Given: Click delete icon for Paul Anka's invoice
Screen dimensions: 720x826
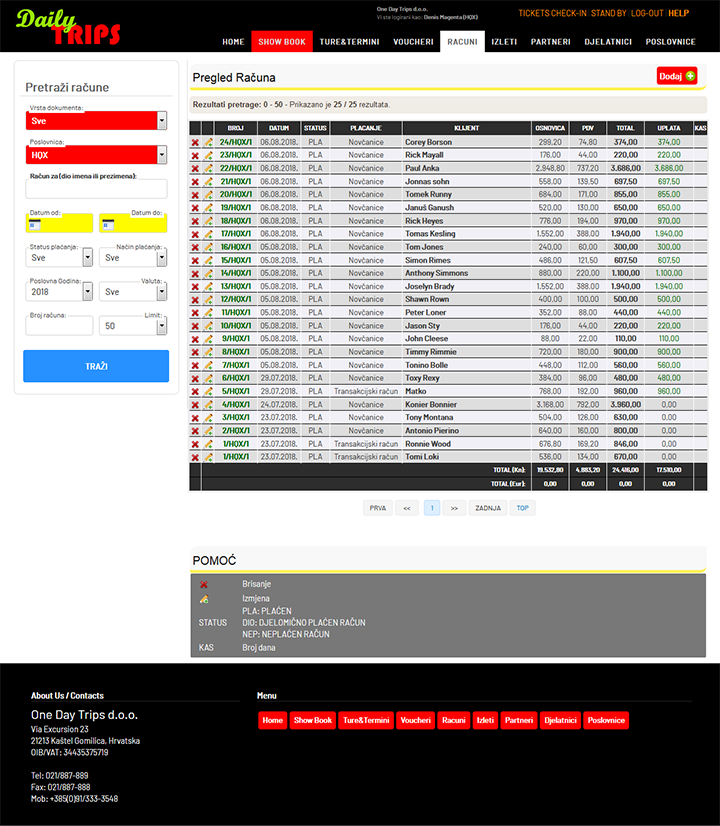Looking at the screenshot, I should 195,168.
